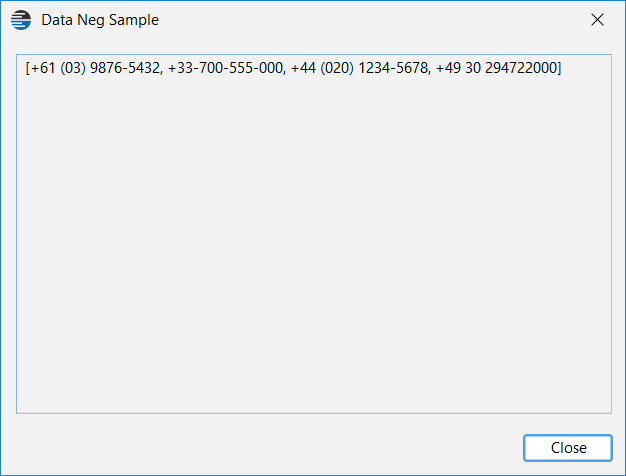This screenshot has width=626, height=476.
Task: Click the Data Neg Sample title text
Action: click(x=100, y=20)
